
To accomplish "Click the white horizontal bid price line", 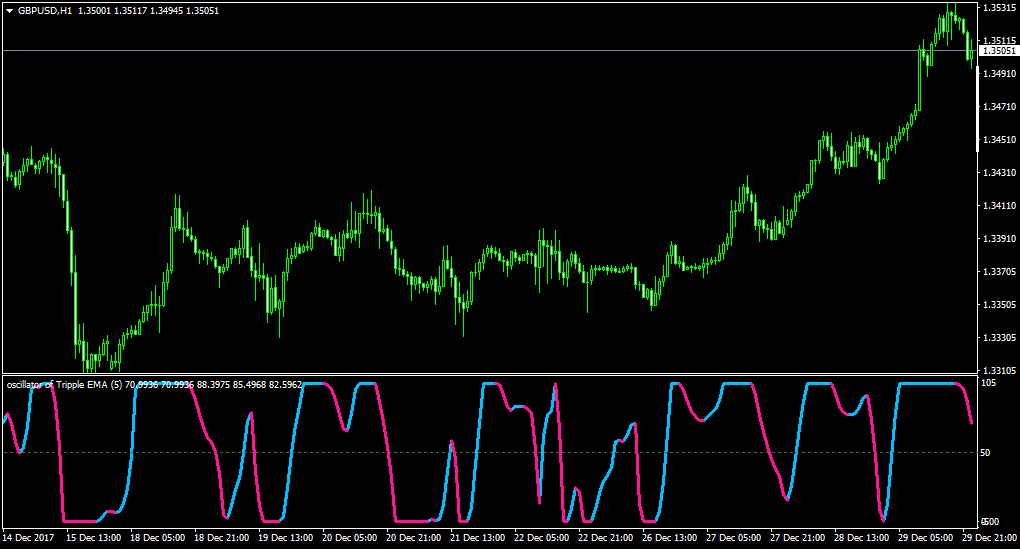I will (x=490, y=50).
